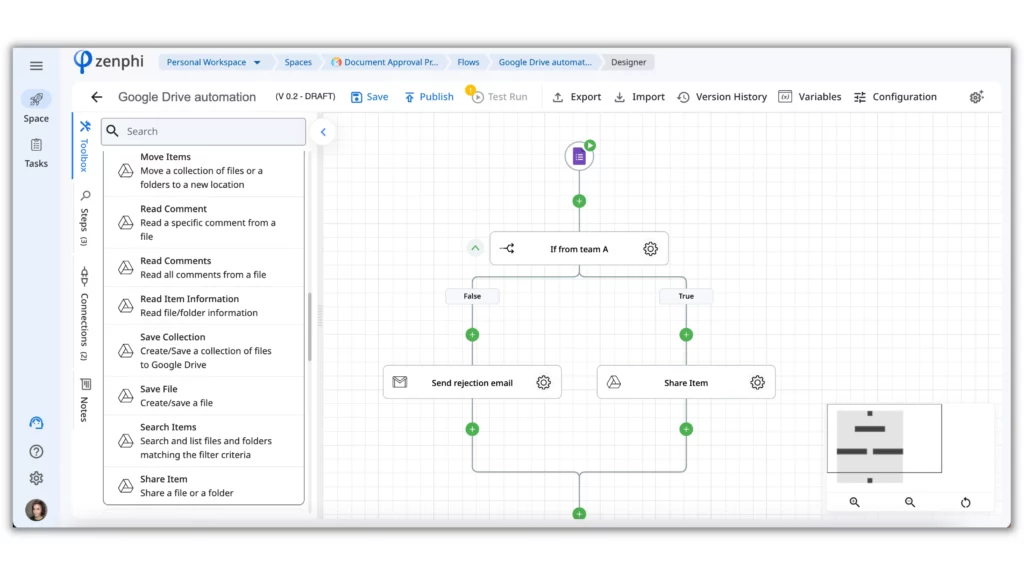The width and height of the screenshot is (1024, 576).
Task: Add step under the False branch
Action: tap(472, 335)
